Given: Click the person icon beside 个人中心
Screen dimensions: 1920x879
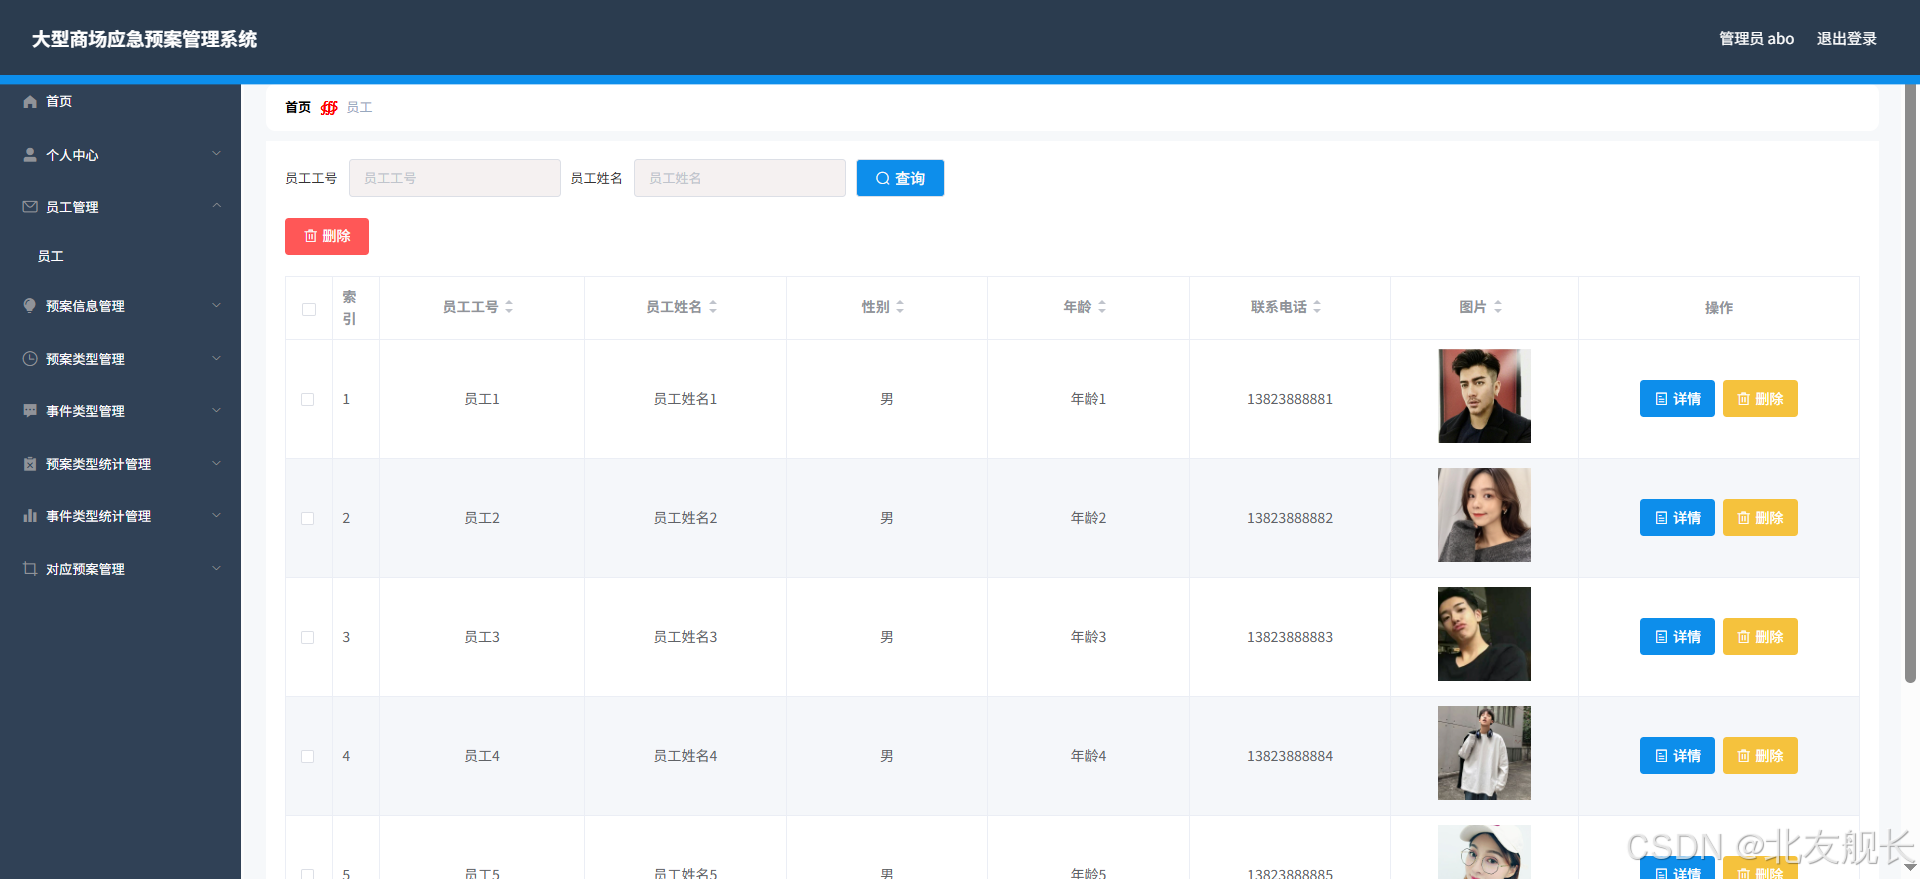Looking at the screenshot, I should (x=30, y=155).
